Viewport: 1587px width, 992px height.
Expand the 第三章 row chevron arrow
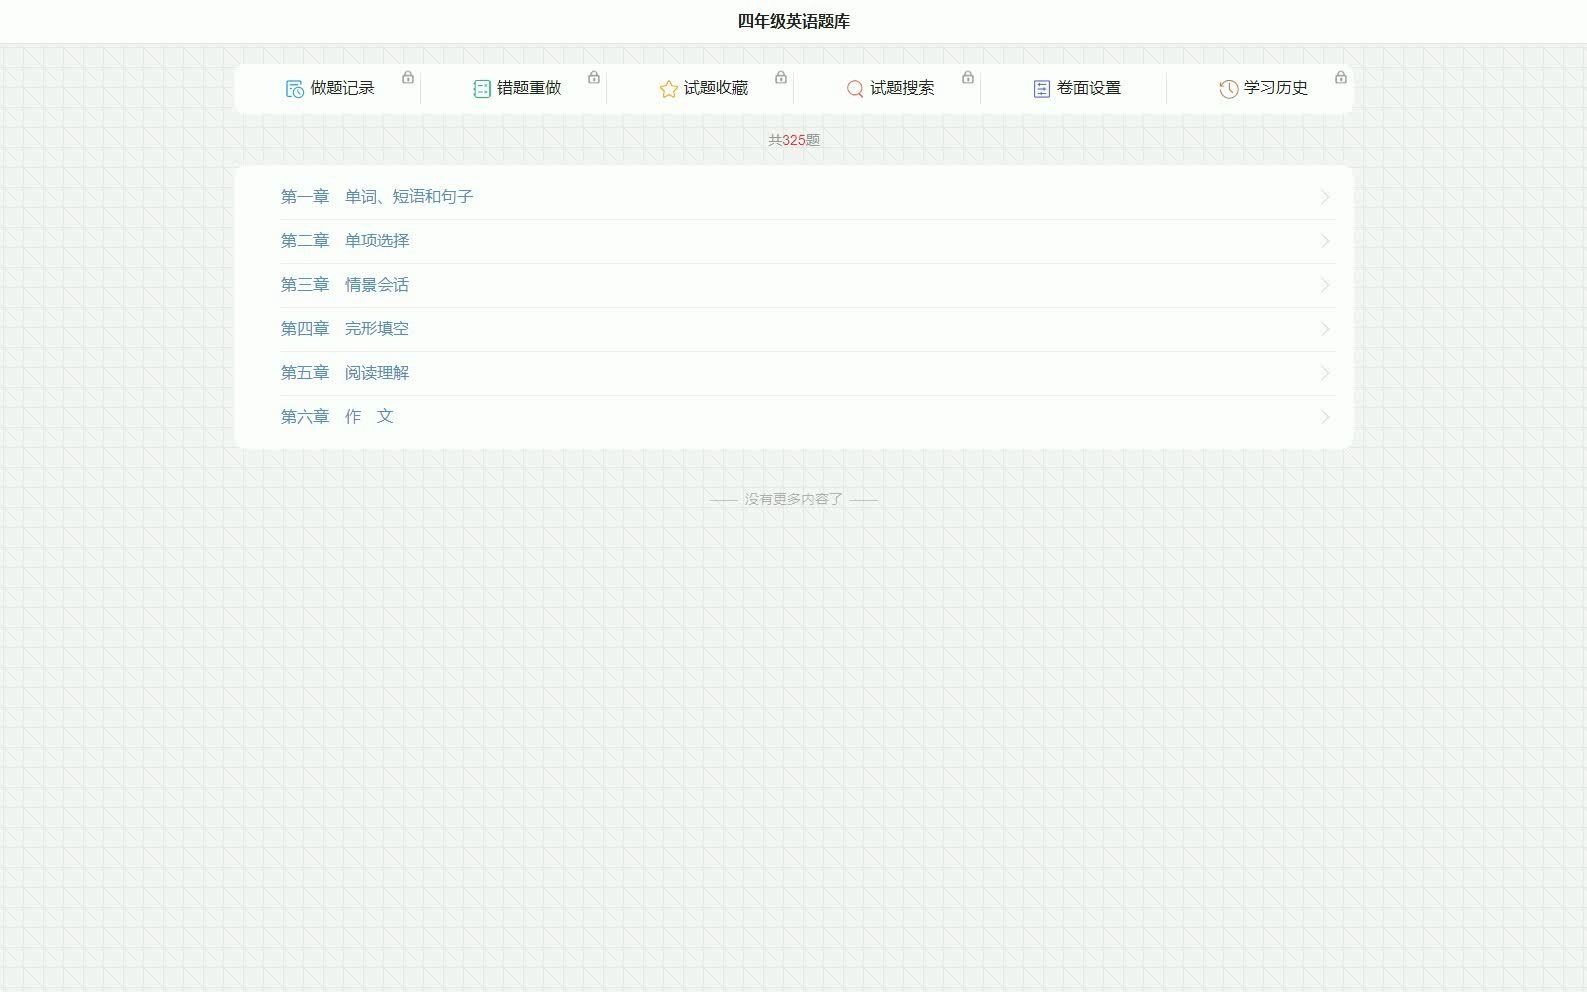tap(1325, 285)
